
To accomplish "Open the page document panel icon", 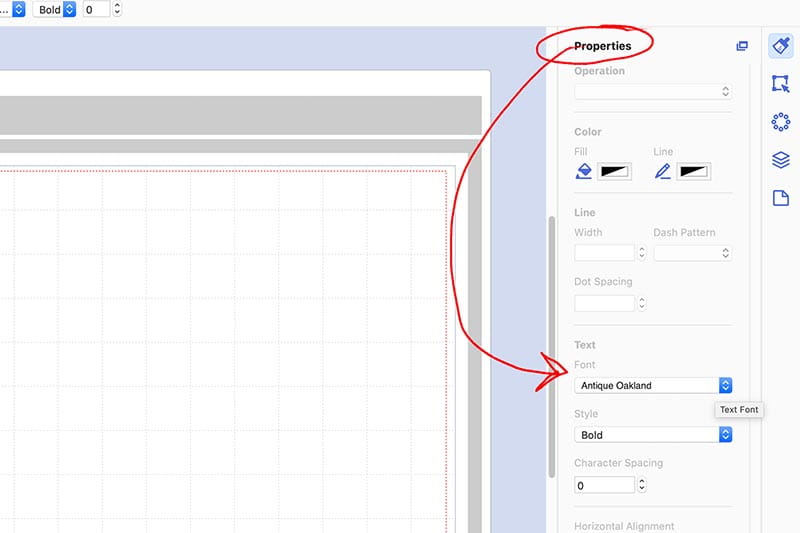I will click(781, 198).
